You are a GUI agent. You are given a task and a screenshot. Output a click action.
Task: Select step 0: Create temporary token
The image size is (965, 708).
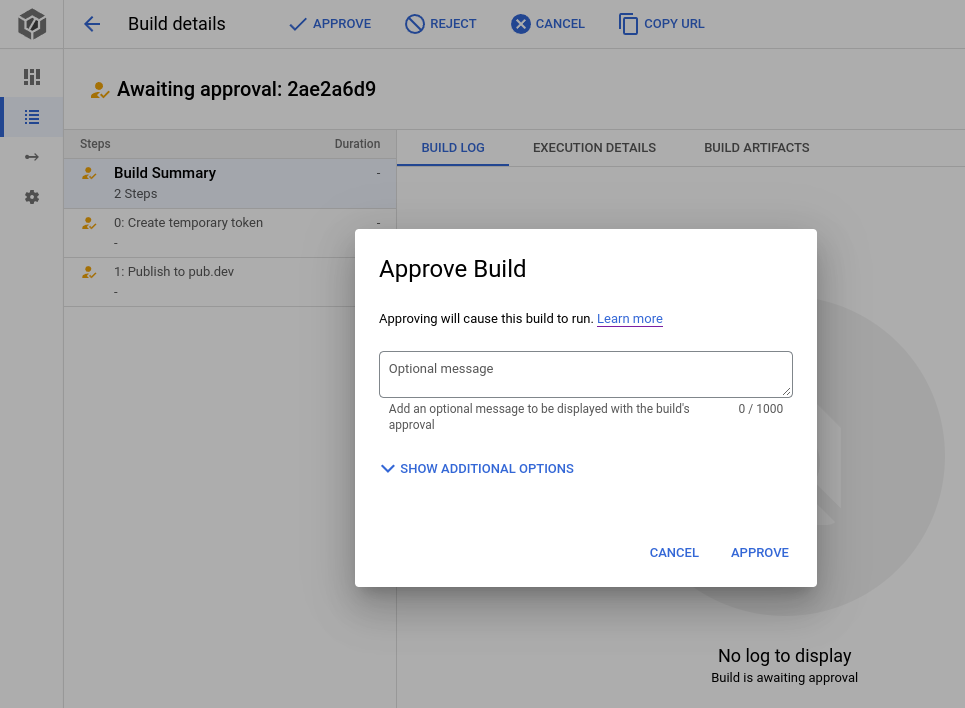click(x=188, y=222)
